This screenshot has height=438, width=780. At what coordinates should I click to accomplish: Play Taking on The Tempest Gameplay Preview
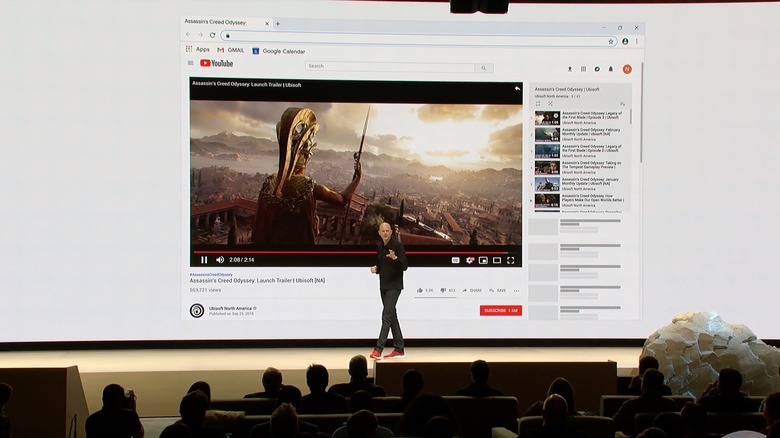click(580, 167)
